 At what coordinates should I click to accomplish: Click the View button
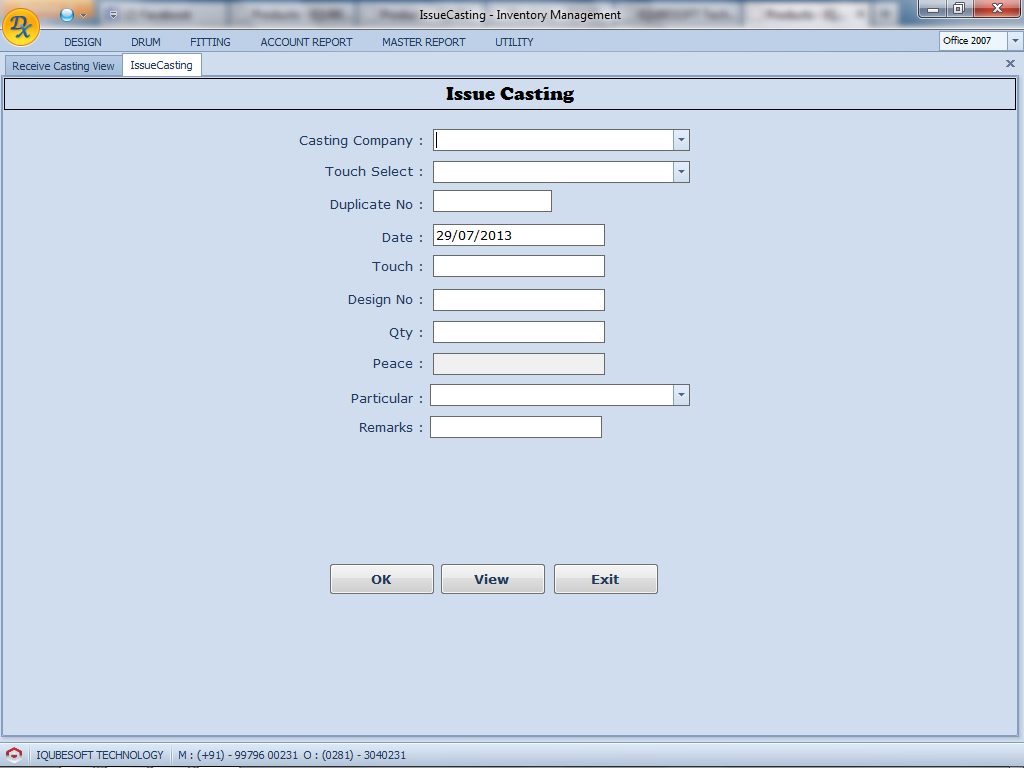[x=492, y=579]
